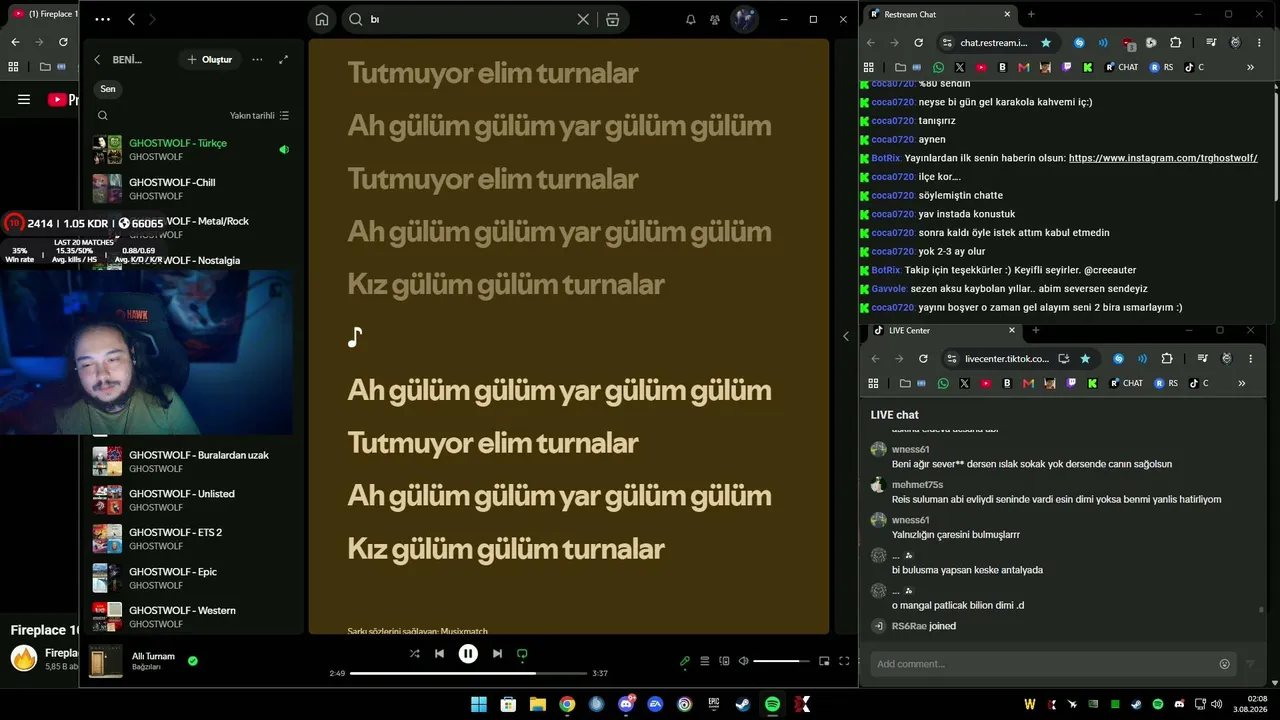1280x720 pixels.
Task: Go back in Spotify navigation
Action: pos(131,19)
